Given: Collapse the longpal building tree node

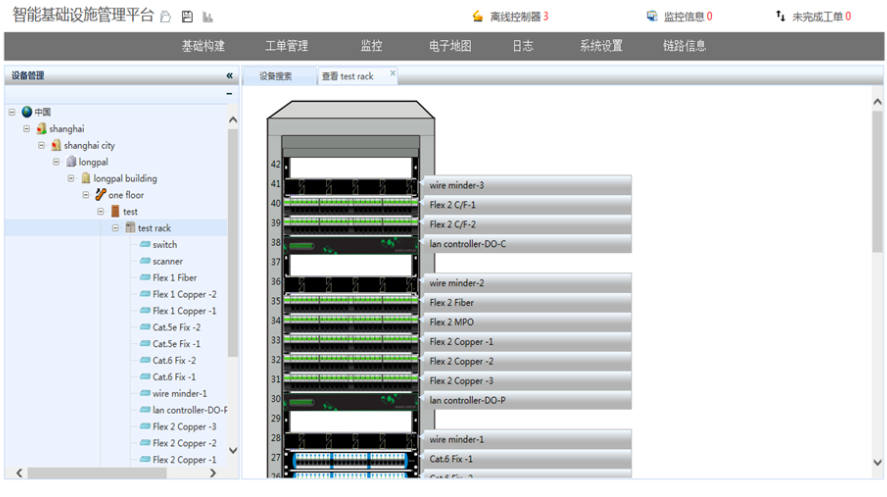Looking at the screenshot, I should click(x=72, y=178).
